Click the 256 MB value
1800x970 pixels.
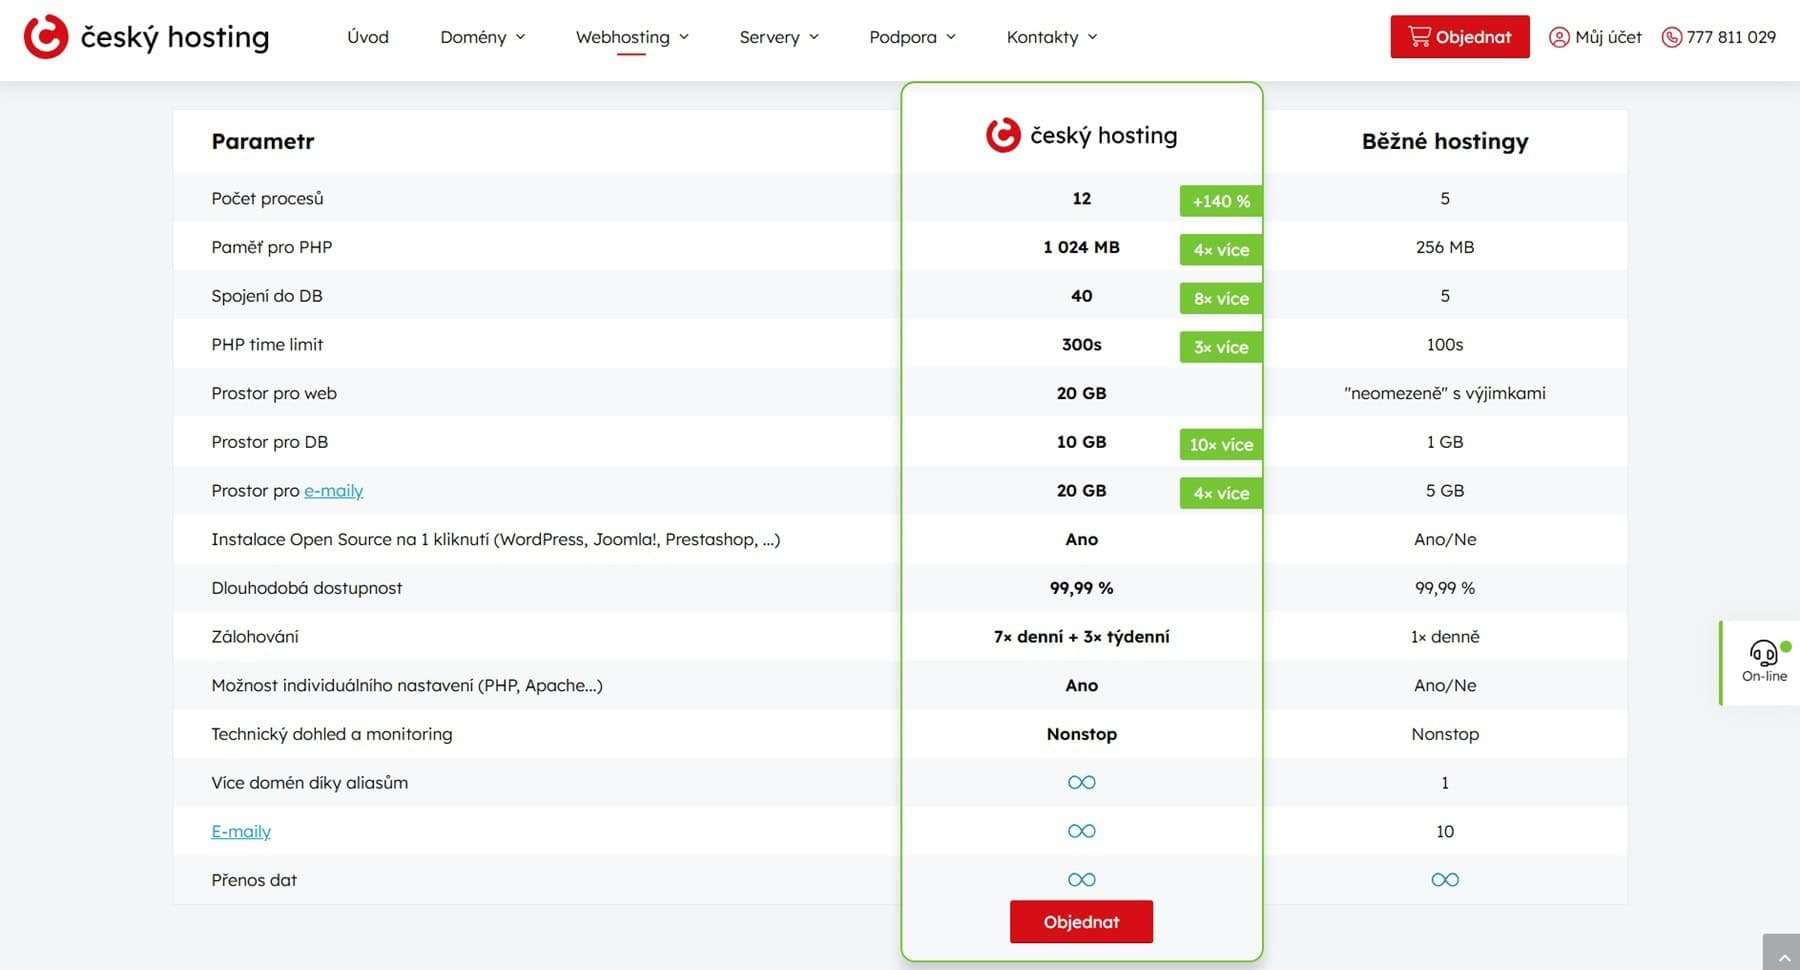point(1445,247)
